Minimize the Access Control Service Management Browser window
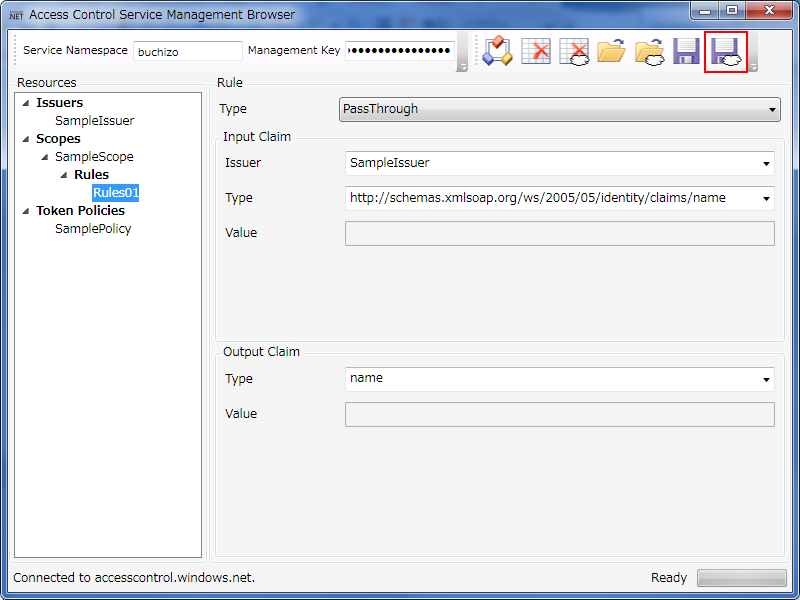 click(x=705, y=10)
